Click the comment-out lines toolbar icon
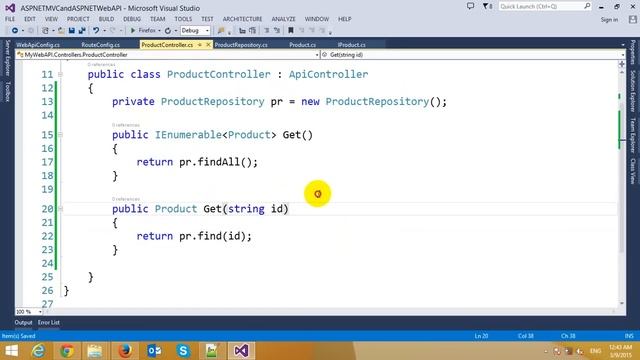640x360 pixels. (267, 31)
